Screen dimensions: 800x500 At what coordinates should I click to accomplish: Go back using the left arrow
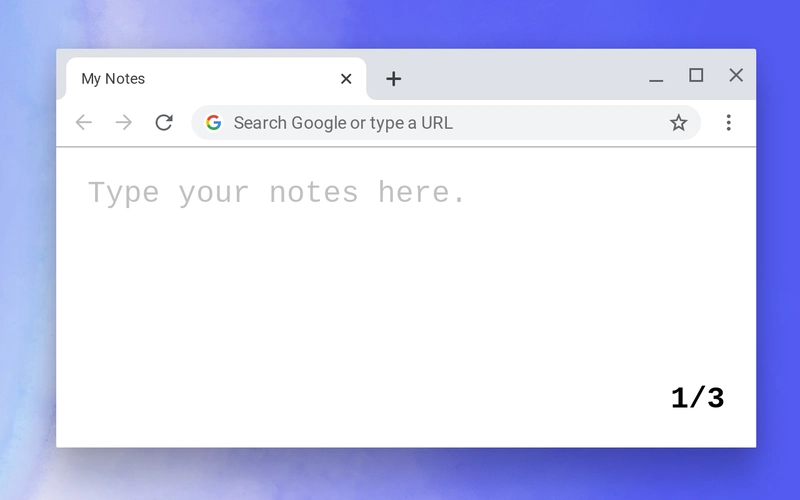tap(84, 122)
